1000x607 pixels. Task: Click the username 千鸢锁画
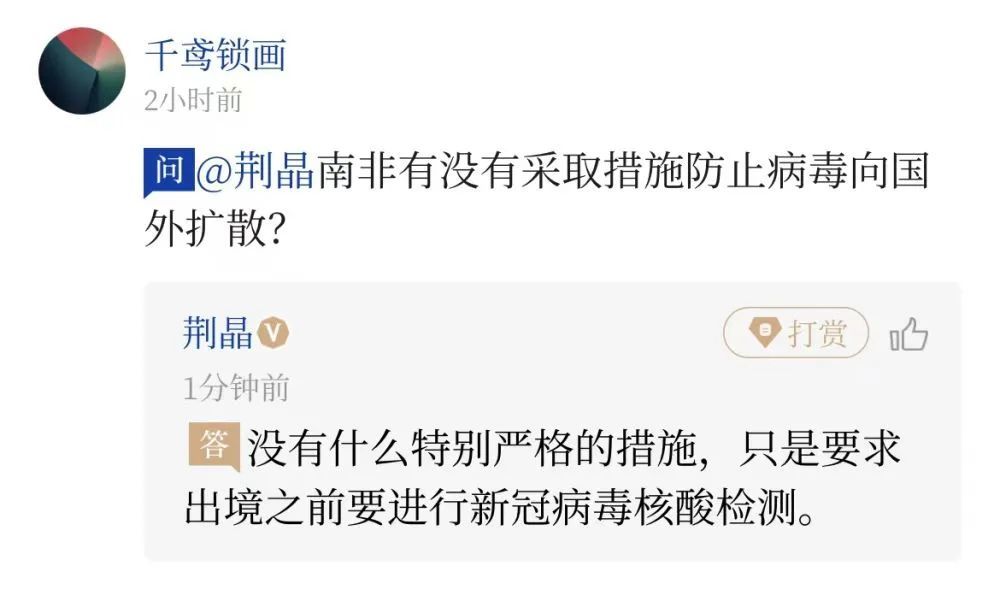click(215, 54)
